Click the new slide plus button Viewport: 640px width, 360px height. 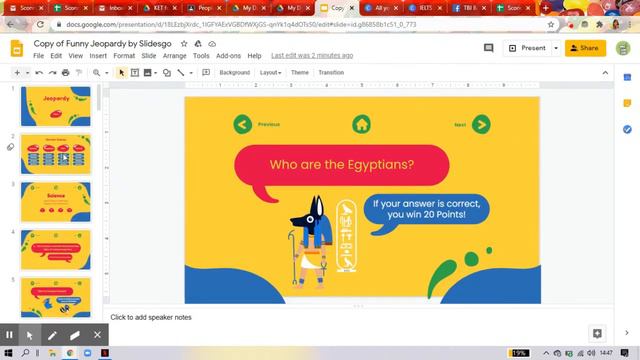(17, 73)
